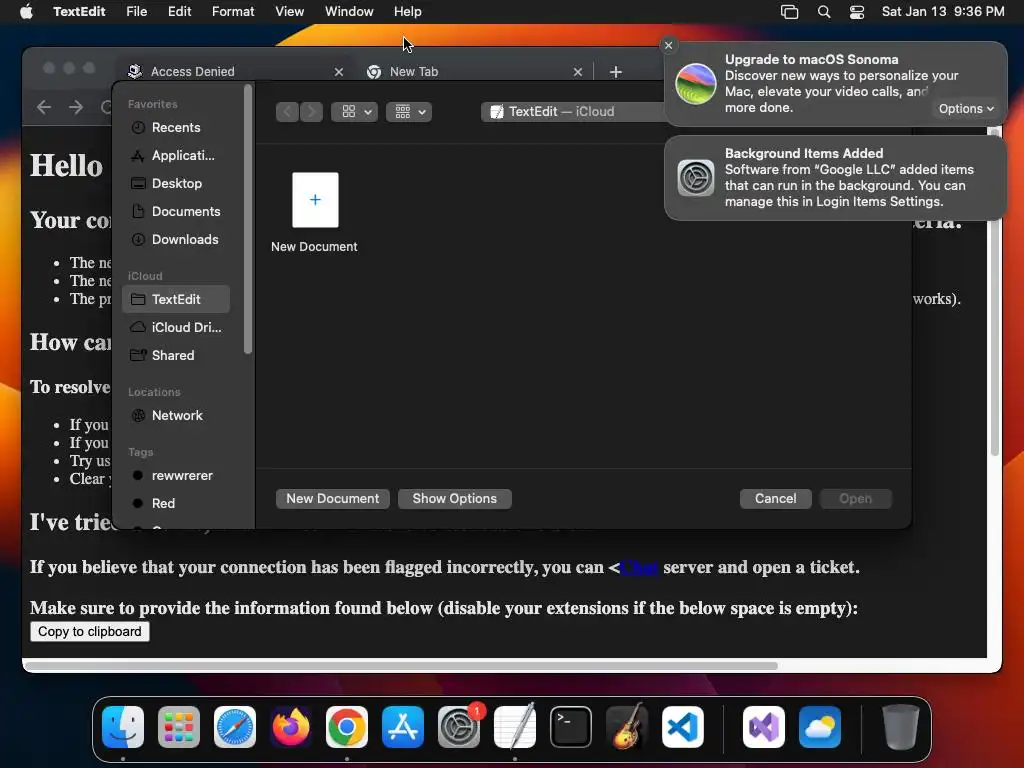The width and height of the screenshot is (1024, 768).
Task: Switch to the New Tab browser tab
Action: tap(475, 72)
